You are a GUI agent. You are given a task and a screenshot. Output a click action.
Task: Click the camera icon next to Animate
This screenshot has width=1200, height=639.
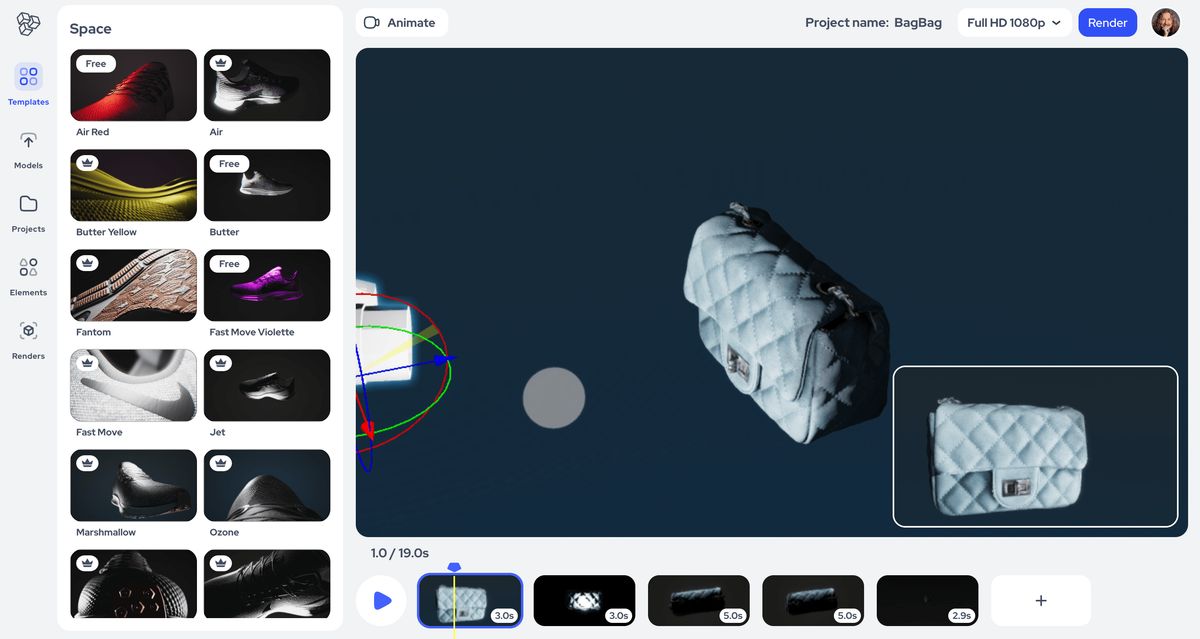click(x=371, y=21)
